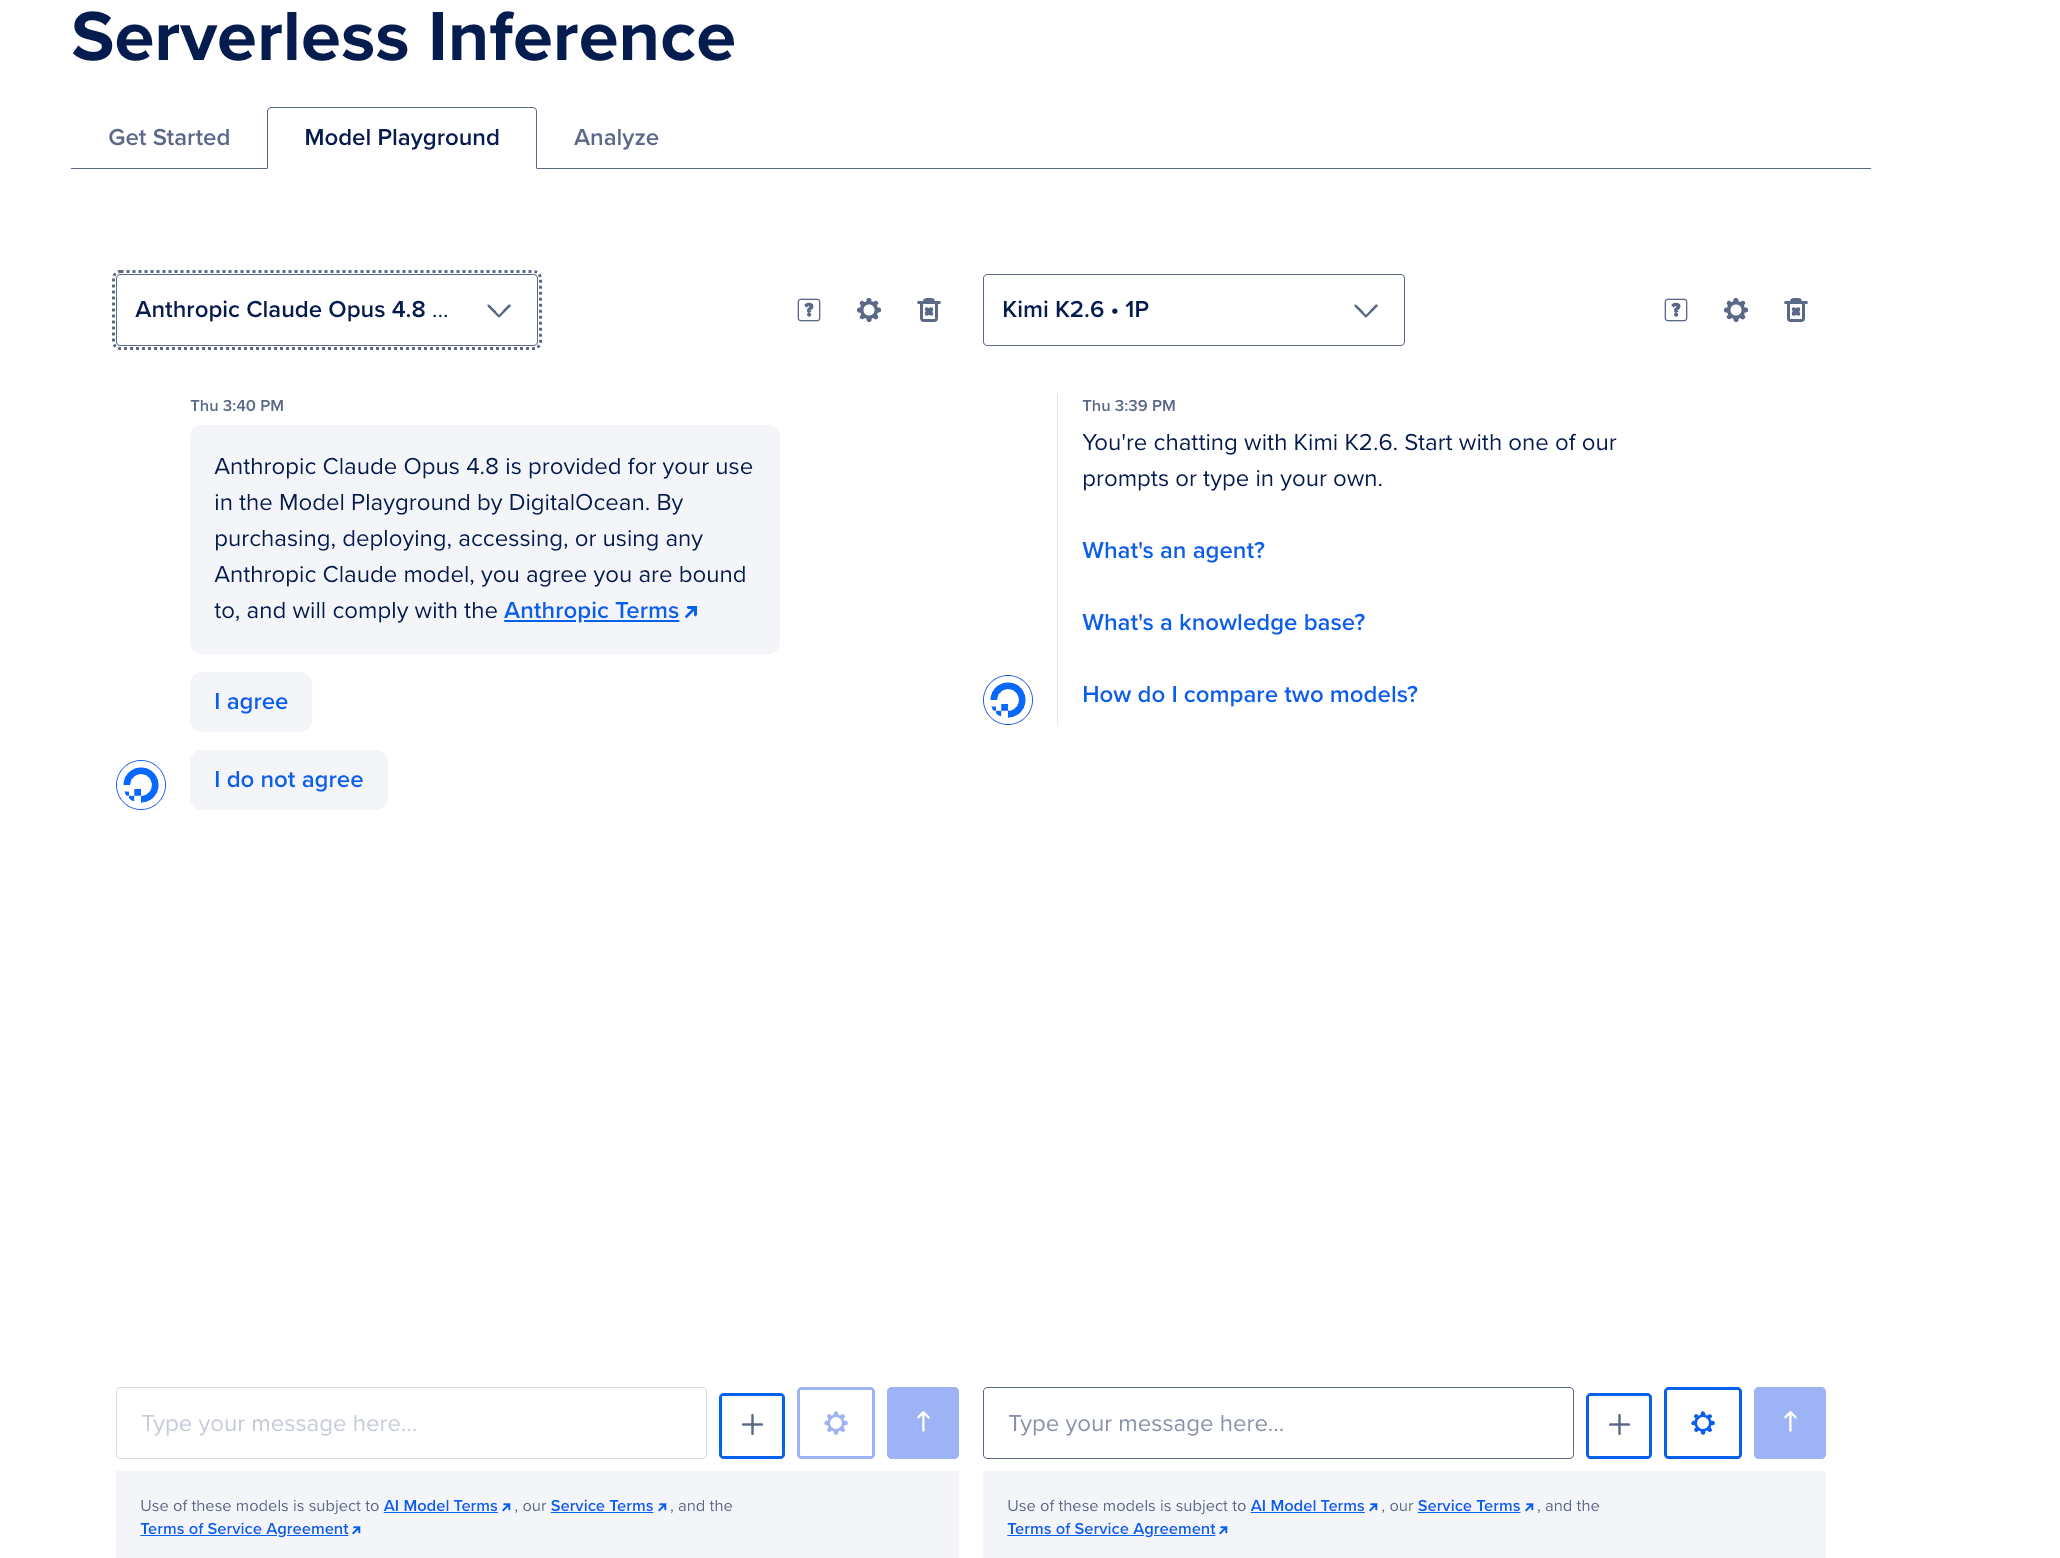Click the DigitalOcean avatar in the Claude chat
Image resolution: width=2060 pixels, height=1558 pixels.
141,785
